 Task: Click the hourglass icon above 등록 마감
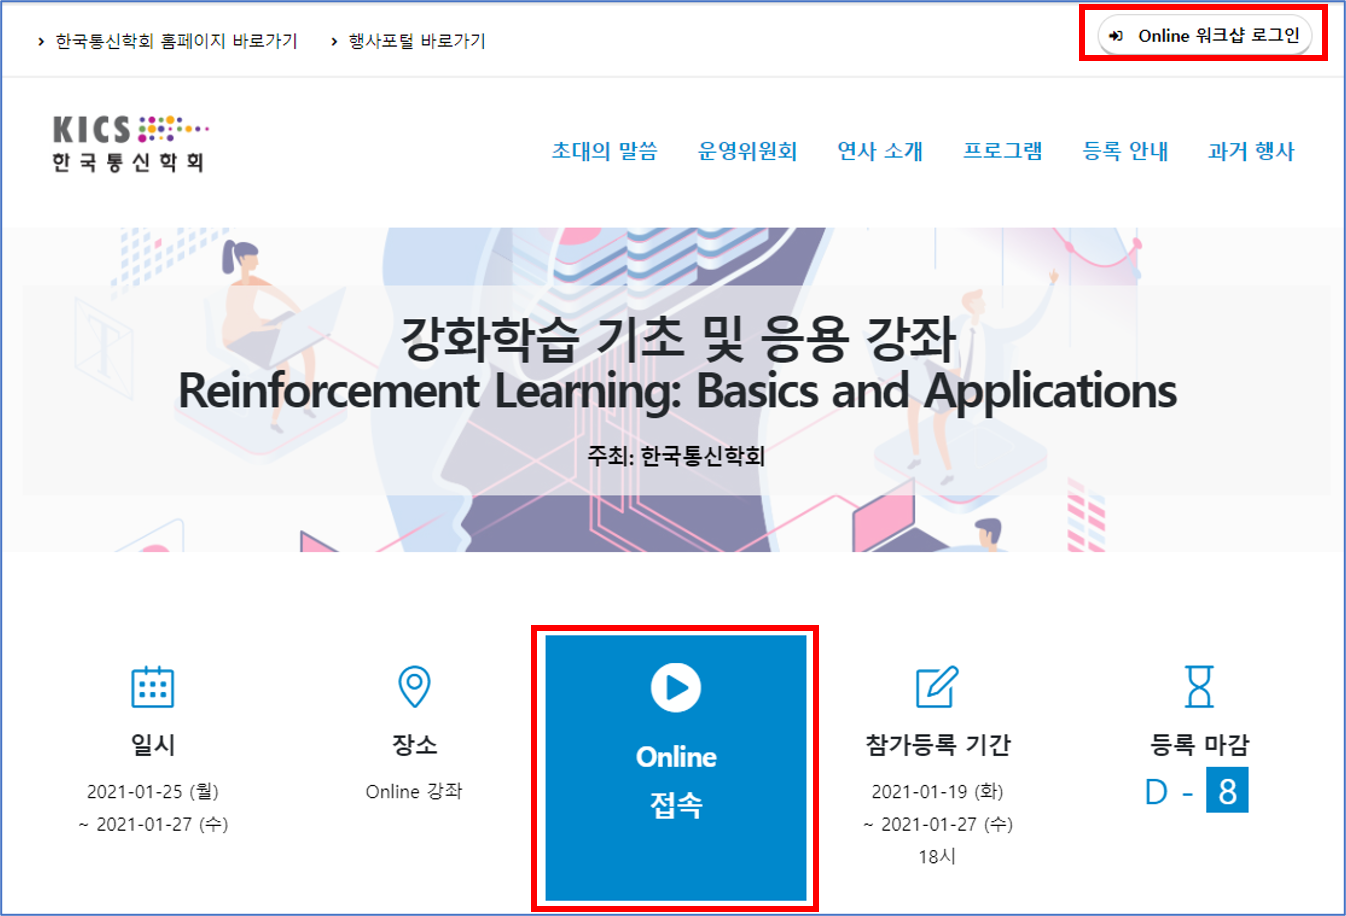tap(1199, 687)
